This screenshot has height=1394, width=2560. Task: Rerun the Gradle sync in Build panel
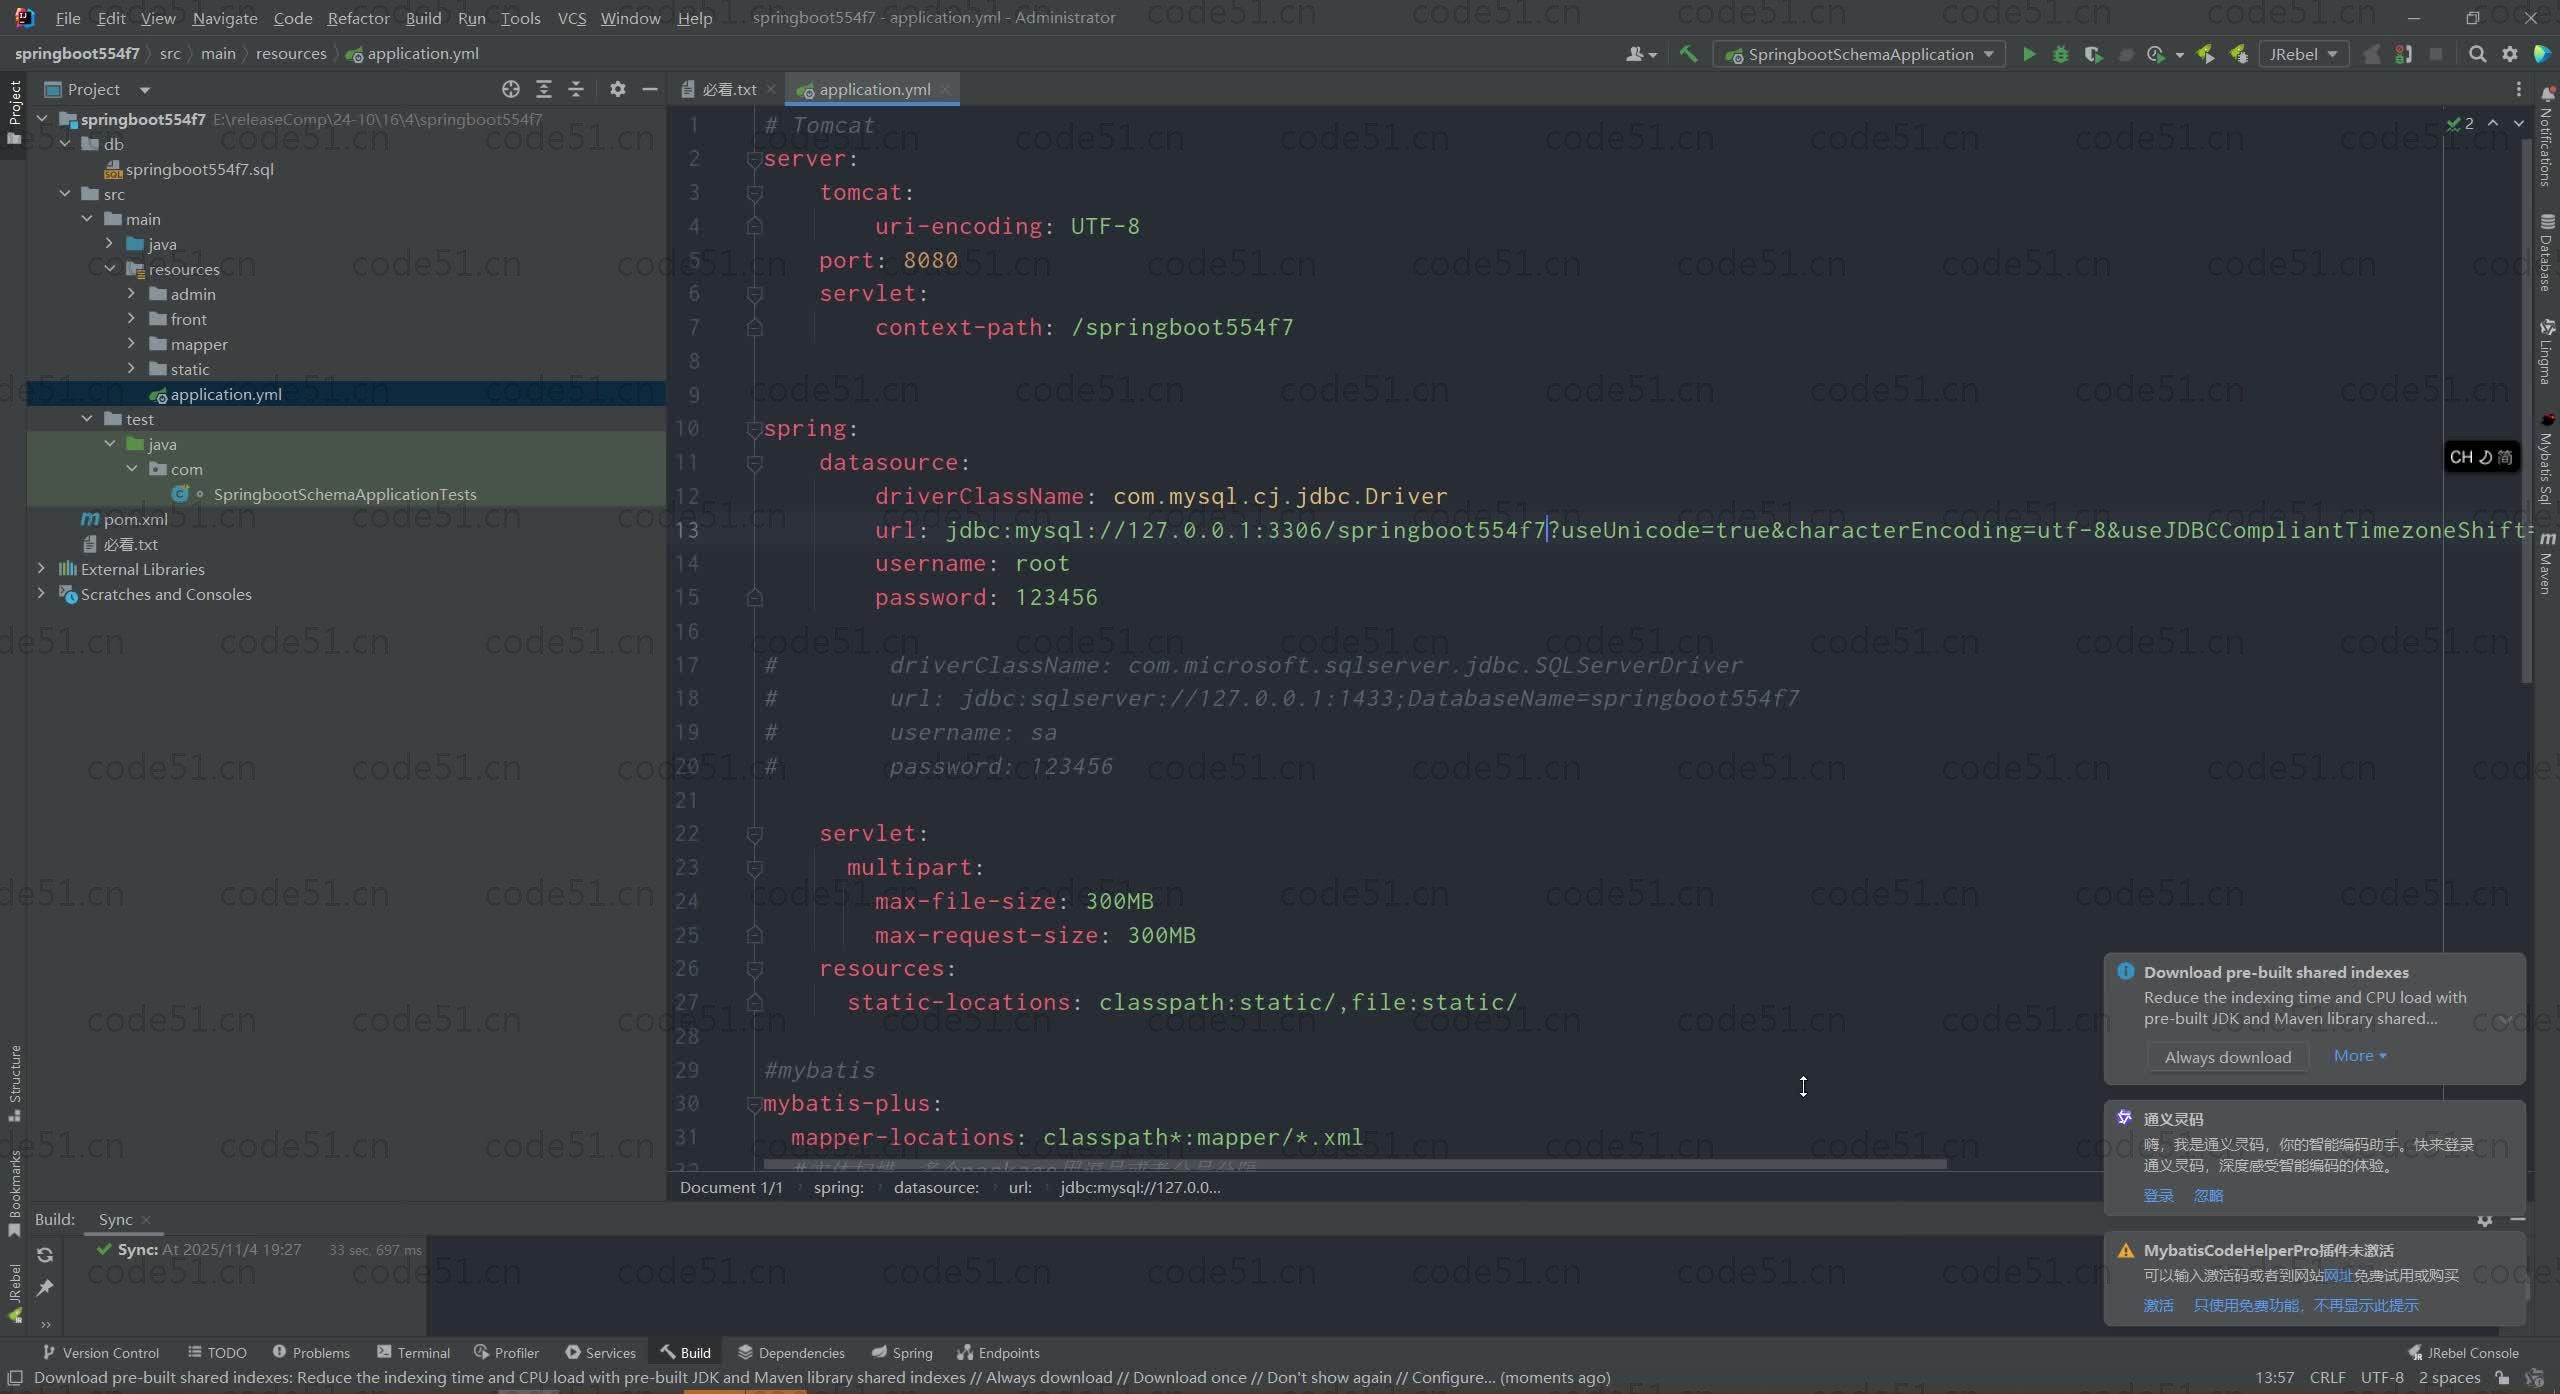(45, 1255)
